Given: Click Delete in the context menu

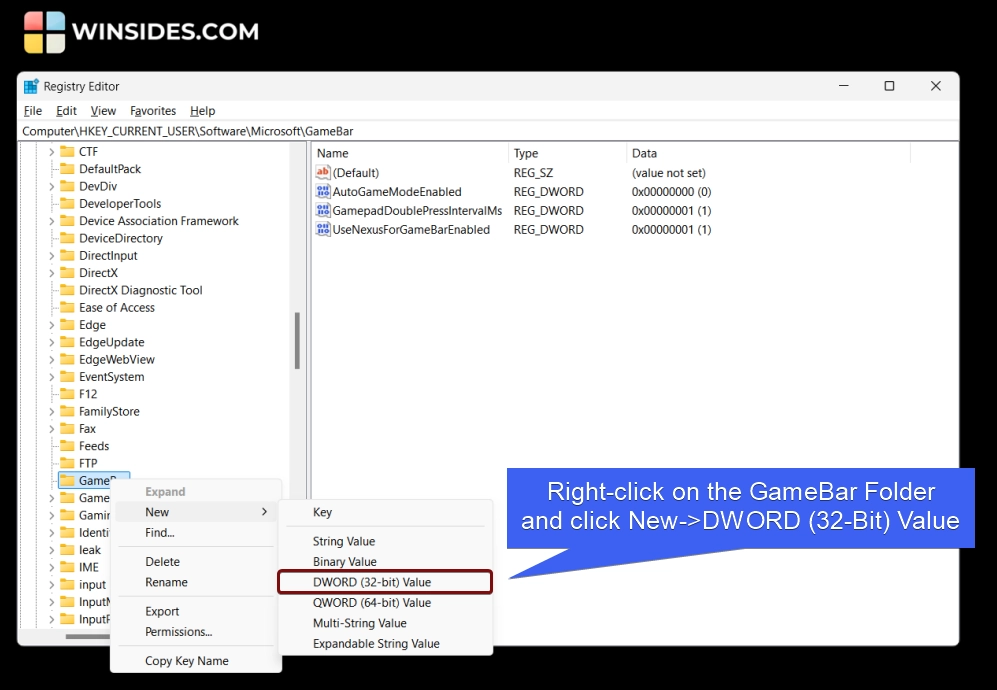Looking at the screenshot, I should tap(196, 562).
